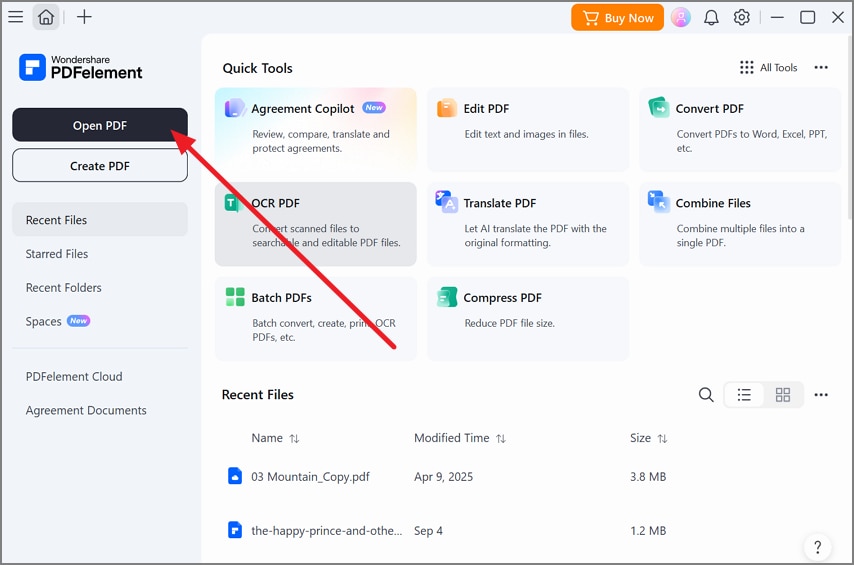Image resolution: width=854 pixels, height=565 pixels.
Task: Go to the Home tab icon
Action: coord(46,17)
